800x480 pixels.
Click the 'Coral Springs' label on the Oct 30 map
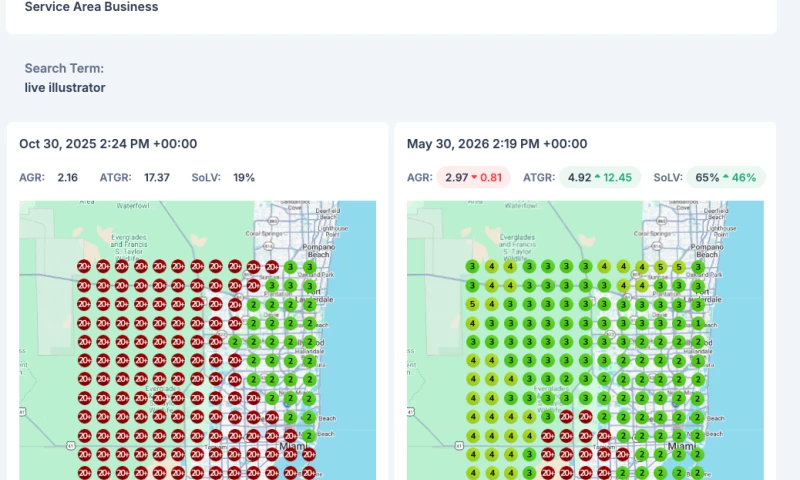pos(264,234)
